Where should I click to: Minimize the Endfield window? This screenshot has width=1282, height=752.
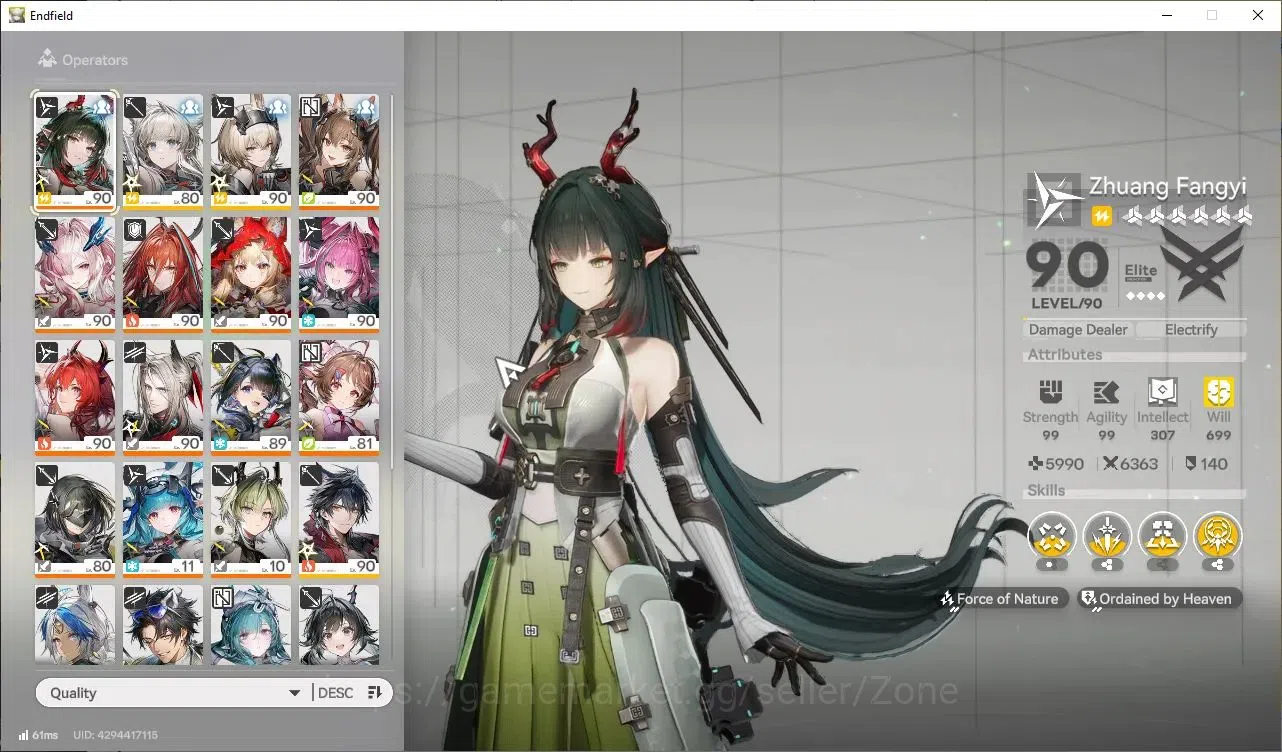coord(1166,15)
